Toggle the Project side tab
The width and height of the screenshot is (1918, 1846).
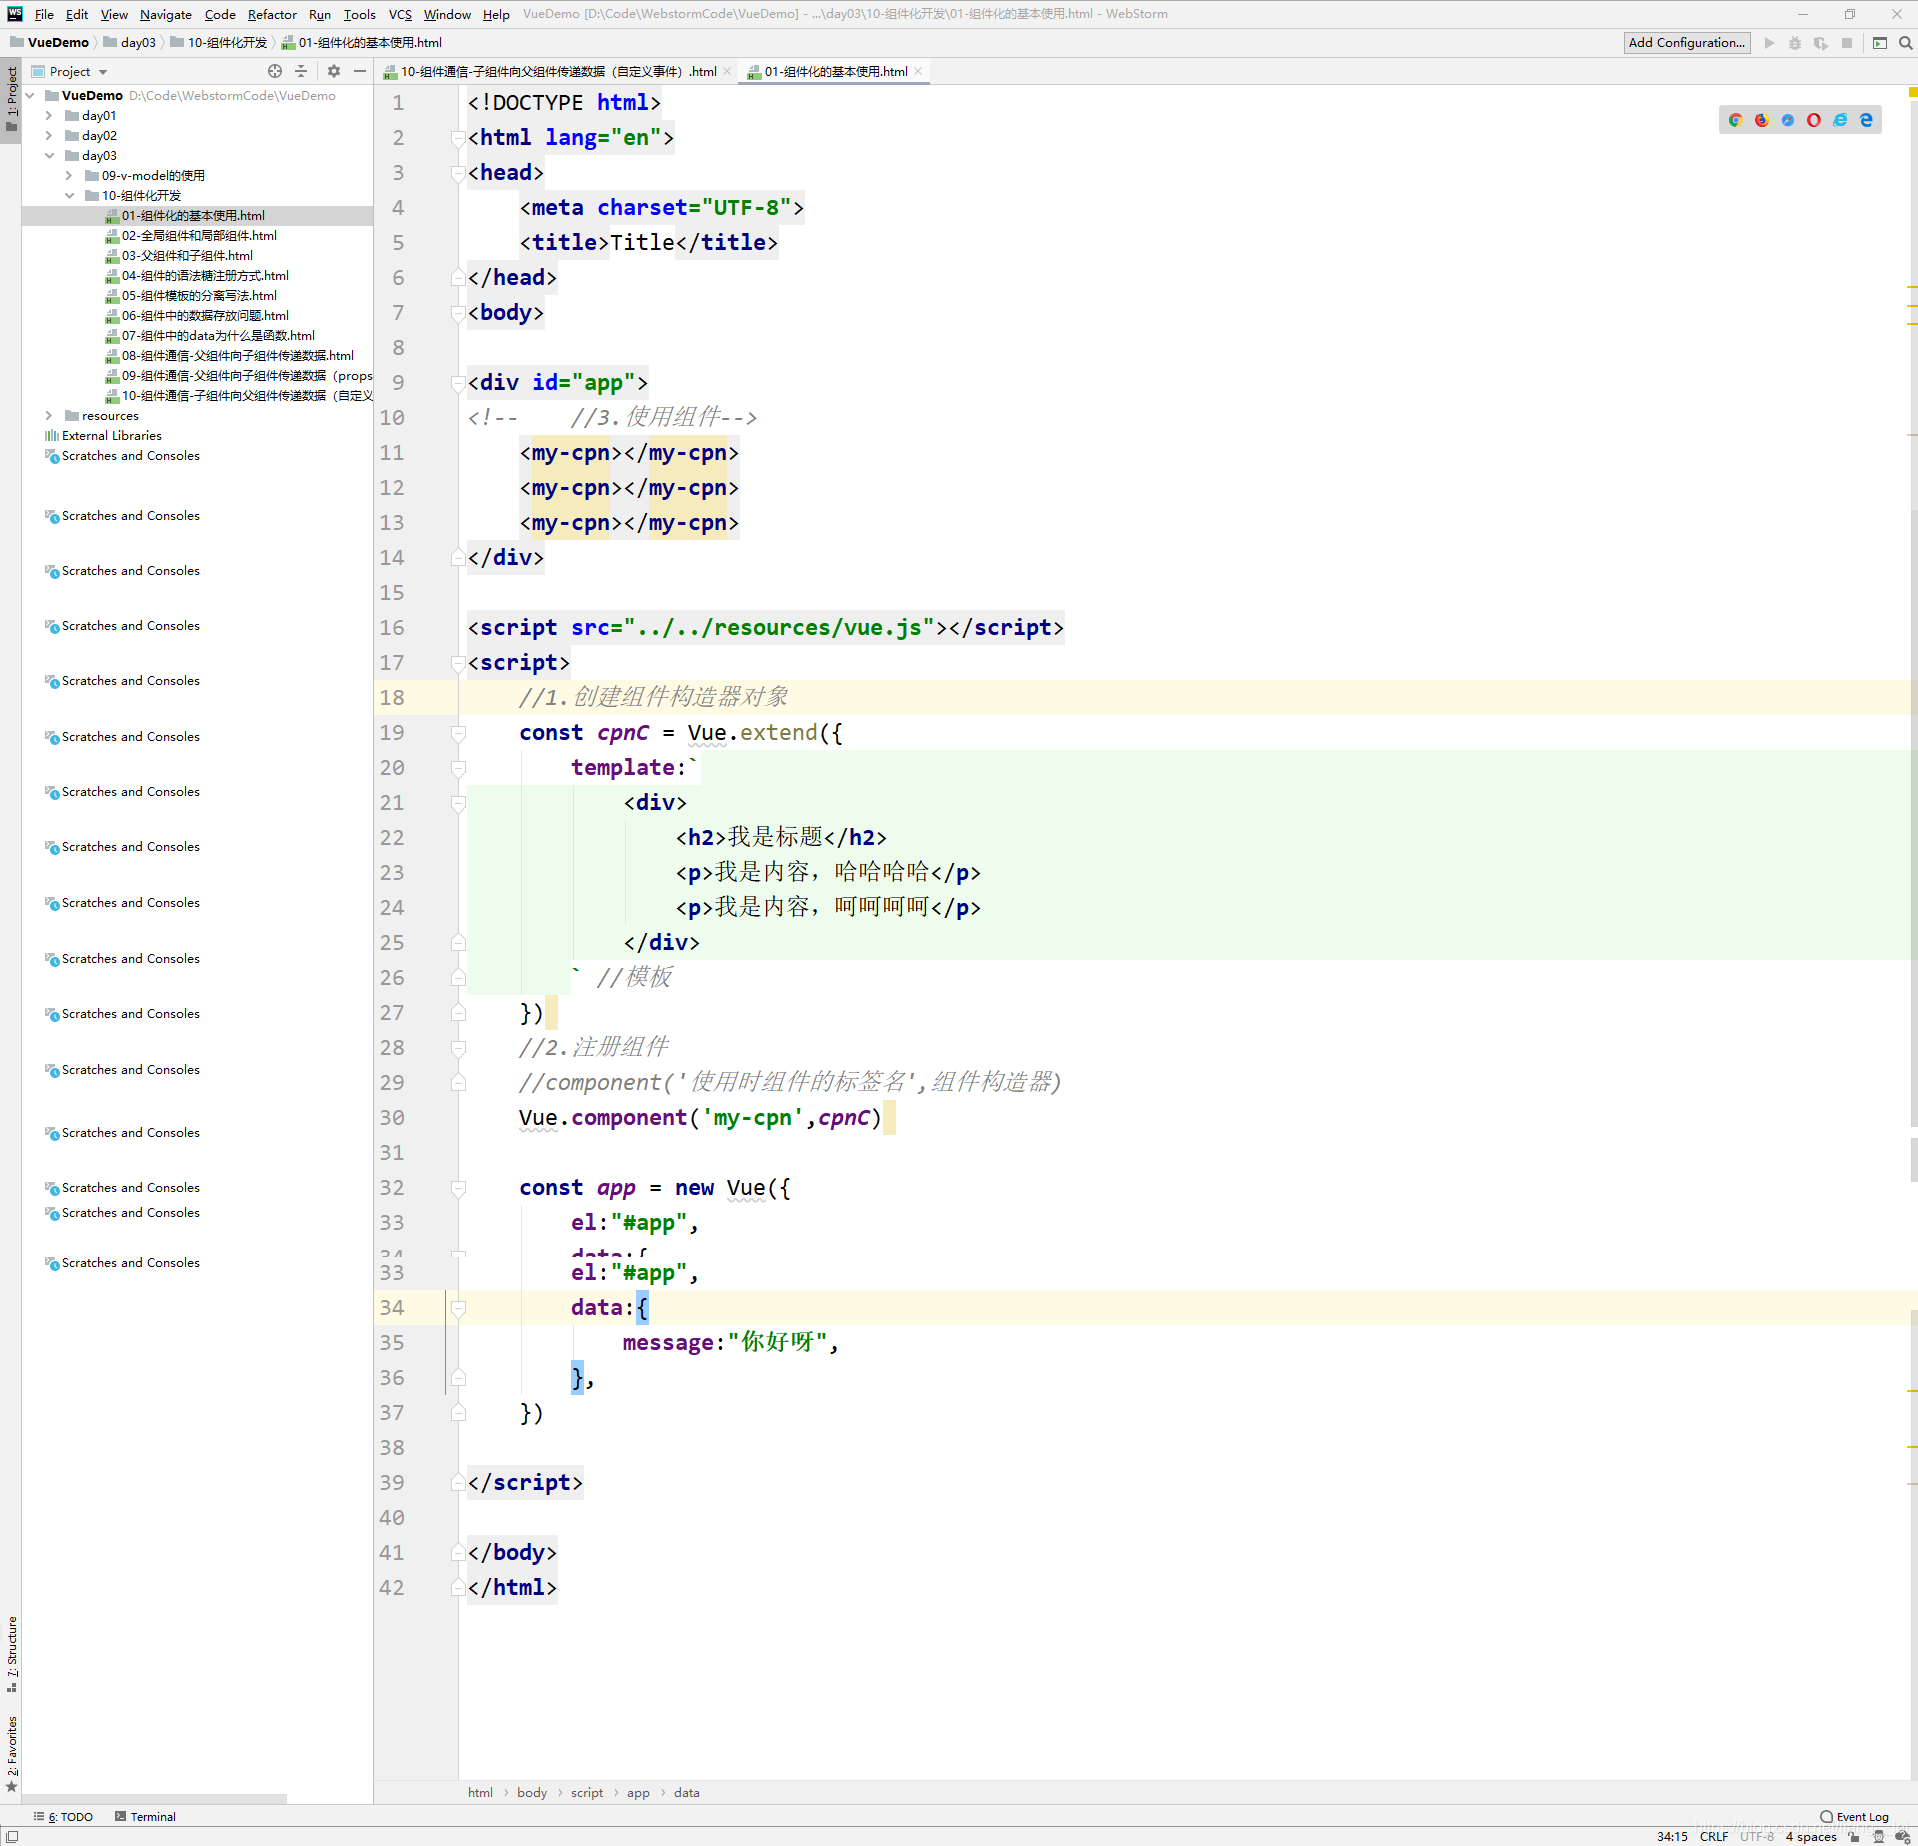pos(12,99)
